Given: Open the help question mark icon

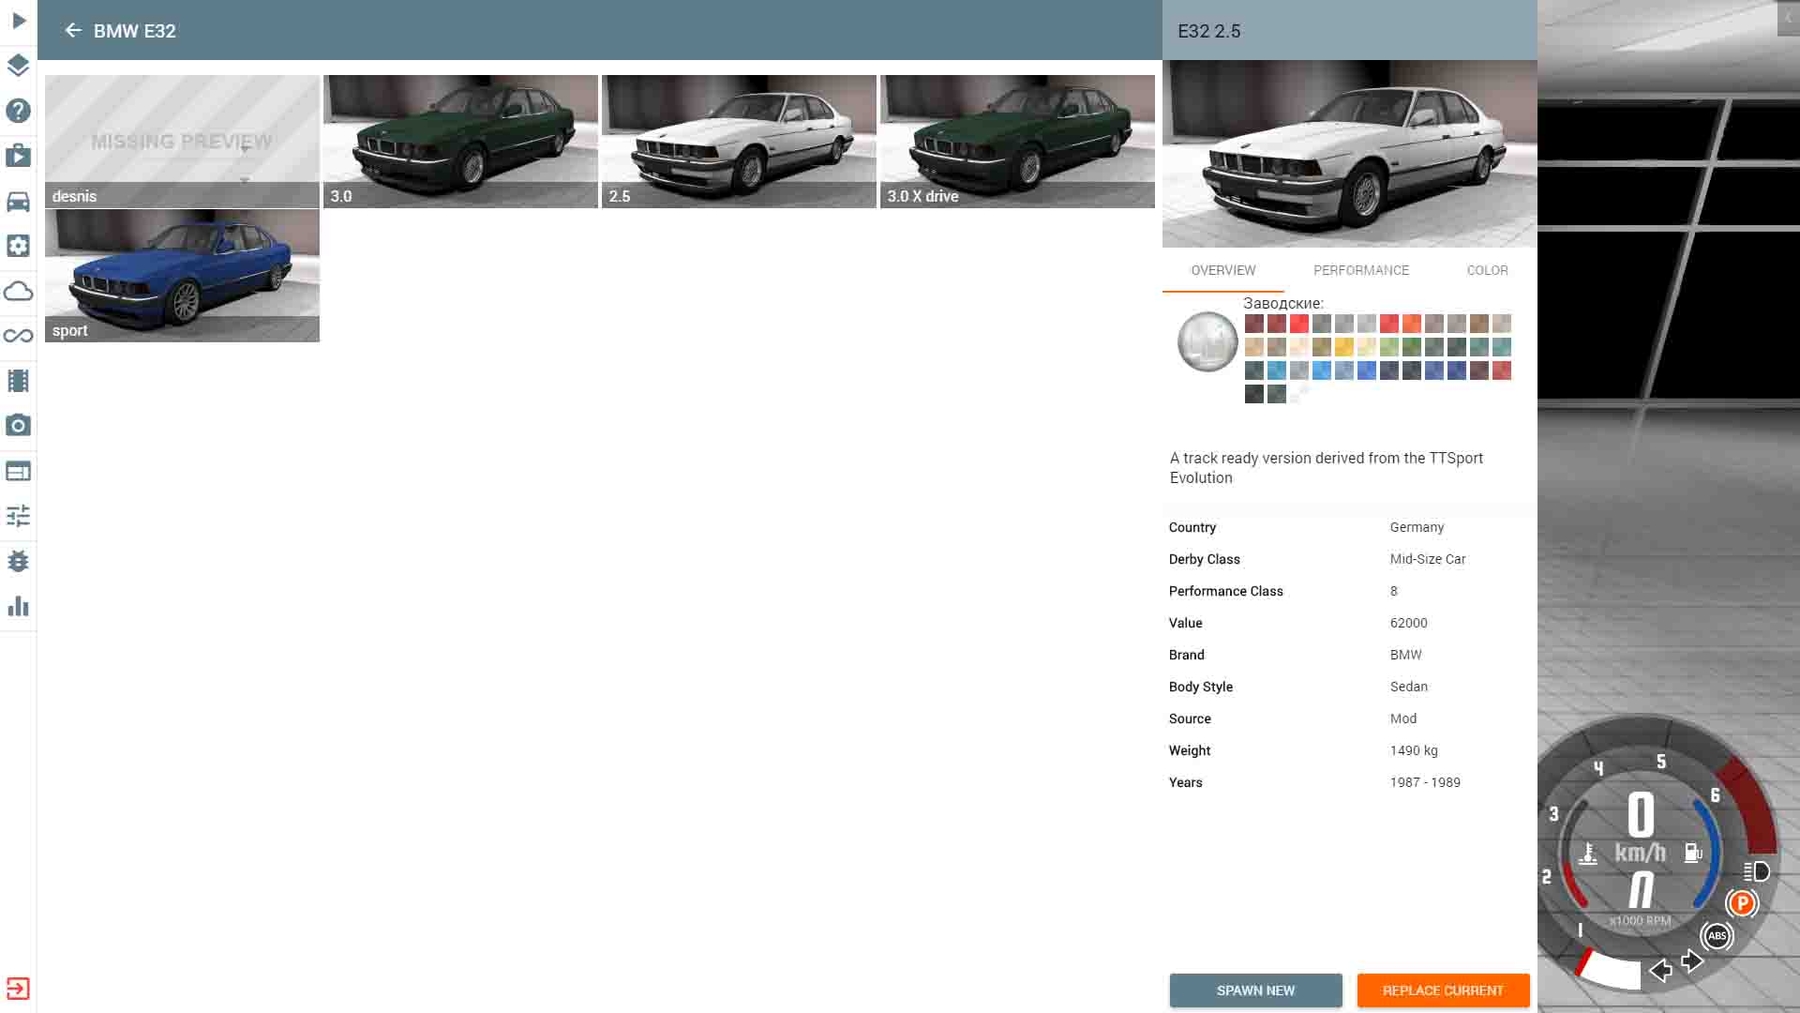Looking at the screenshot, I should 18,111.
